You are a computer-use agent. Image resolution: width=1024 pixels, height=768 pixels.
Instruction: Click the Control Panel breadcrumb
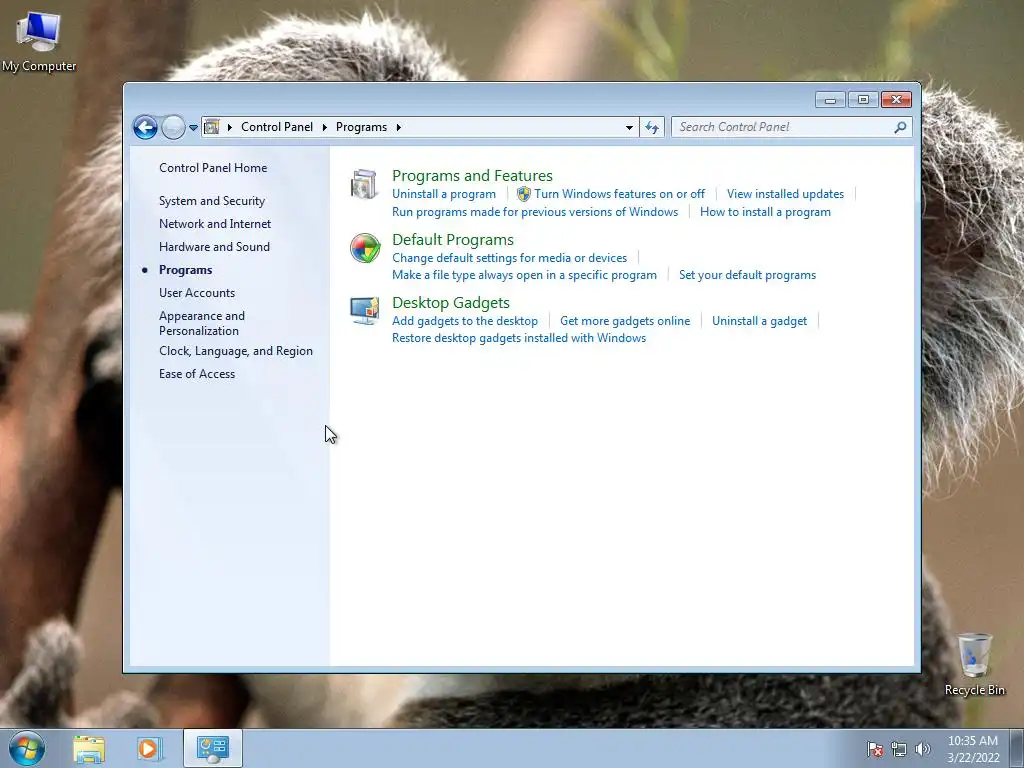[277, 127]
